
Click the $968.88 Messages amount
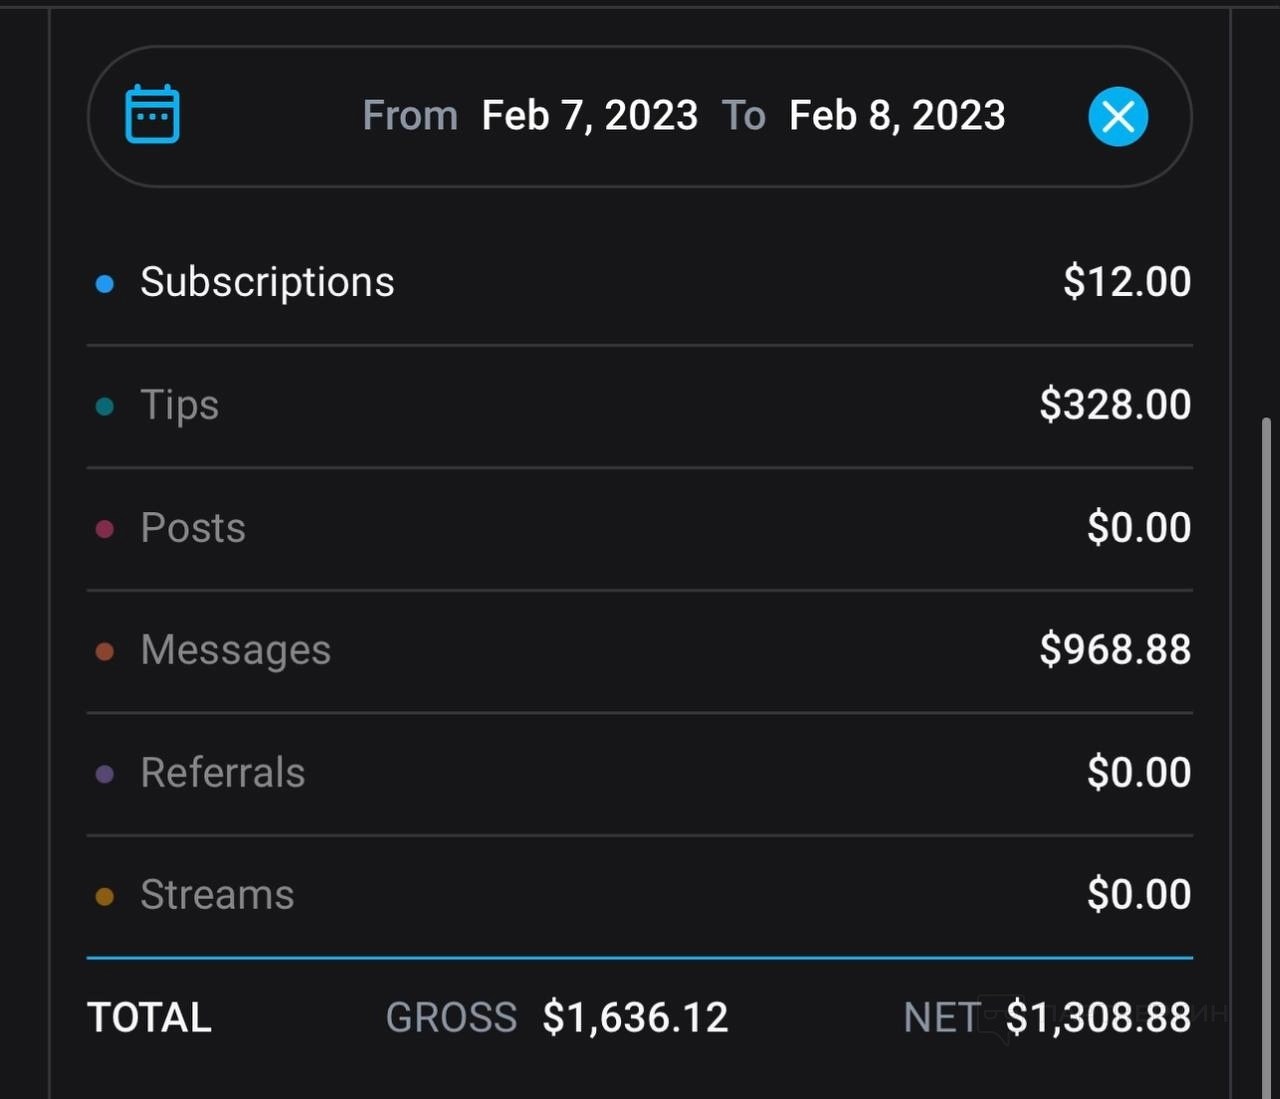[x=1115, y=650]
